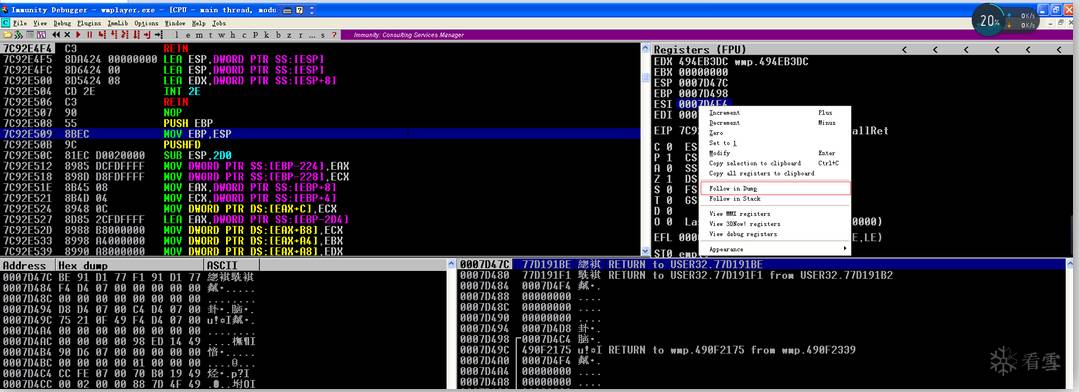Open the Options menu

pos(146,23)
